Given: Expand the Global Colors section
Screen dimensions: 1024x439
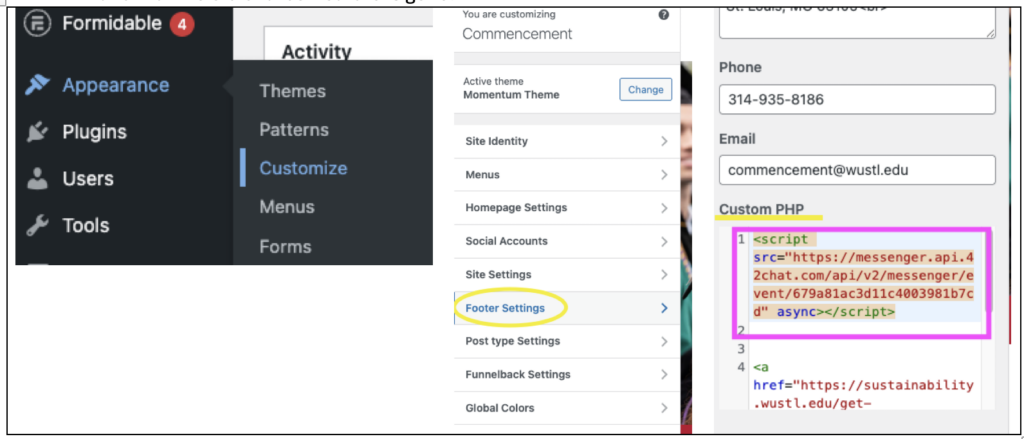Looking at the screenshot, I should (x=566, y=408).
